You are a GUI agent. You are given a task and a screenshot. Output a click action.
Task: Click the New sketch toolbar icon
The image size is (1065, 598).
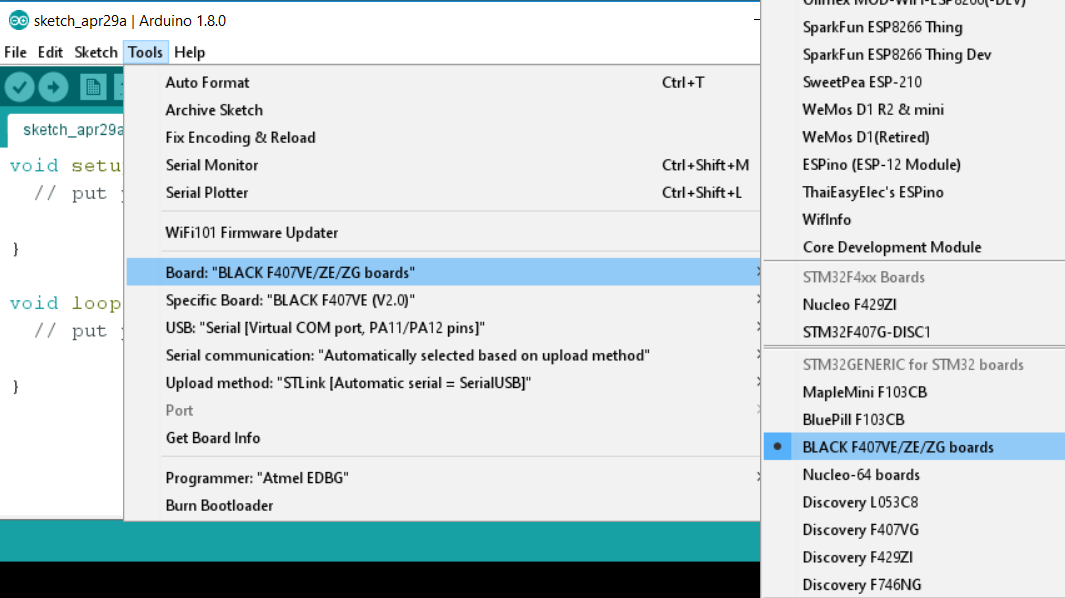[92, 87]
